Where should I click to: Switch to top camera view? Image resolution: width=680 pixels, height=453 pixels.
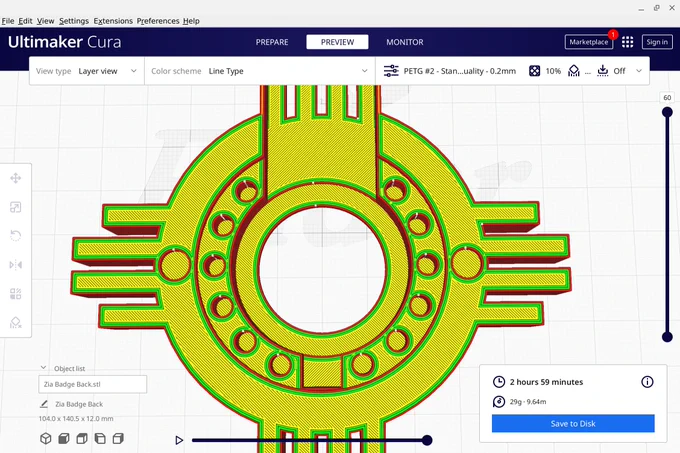pos(82,439)
